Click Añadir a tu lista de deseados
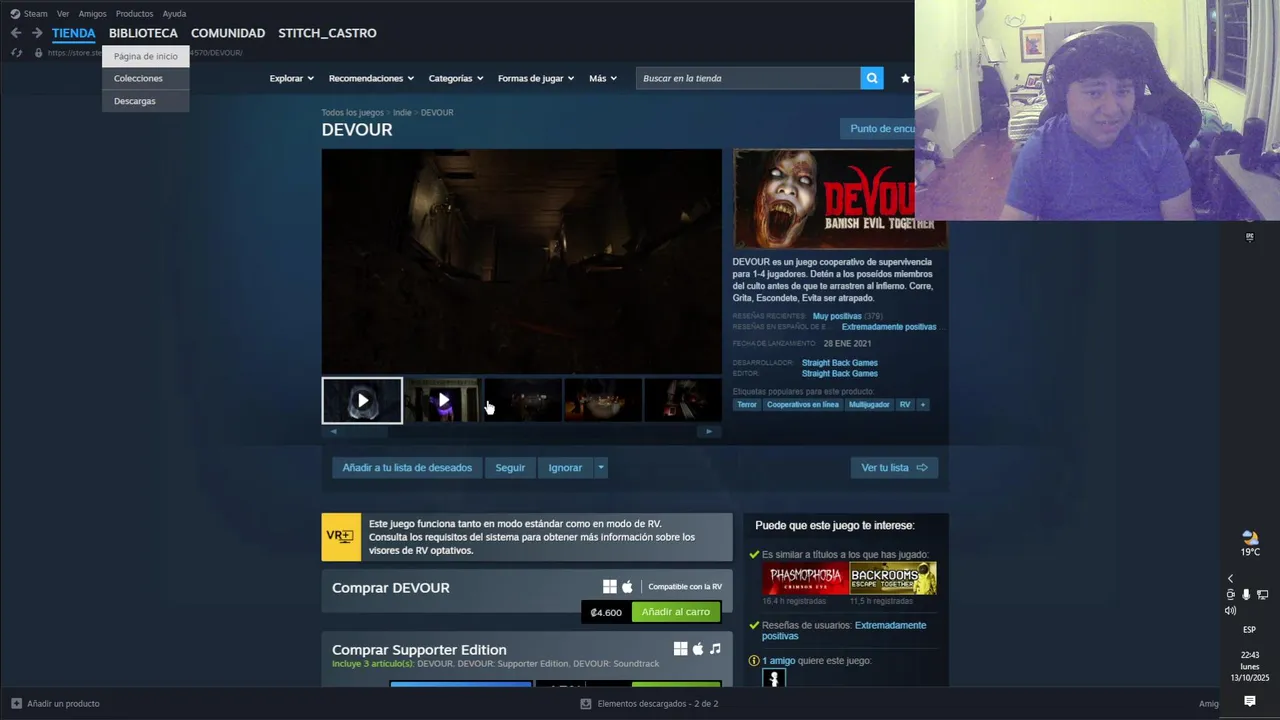The width and height of the screenshot is (1280, 720). pyautogui.click(x=407, y=467)
